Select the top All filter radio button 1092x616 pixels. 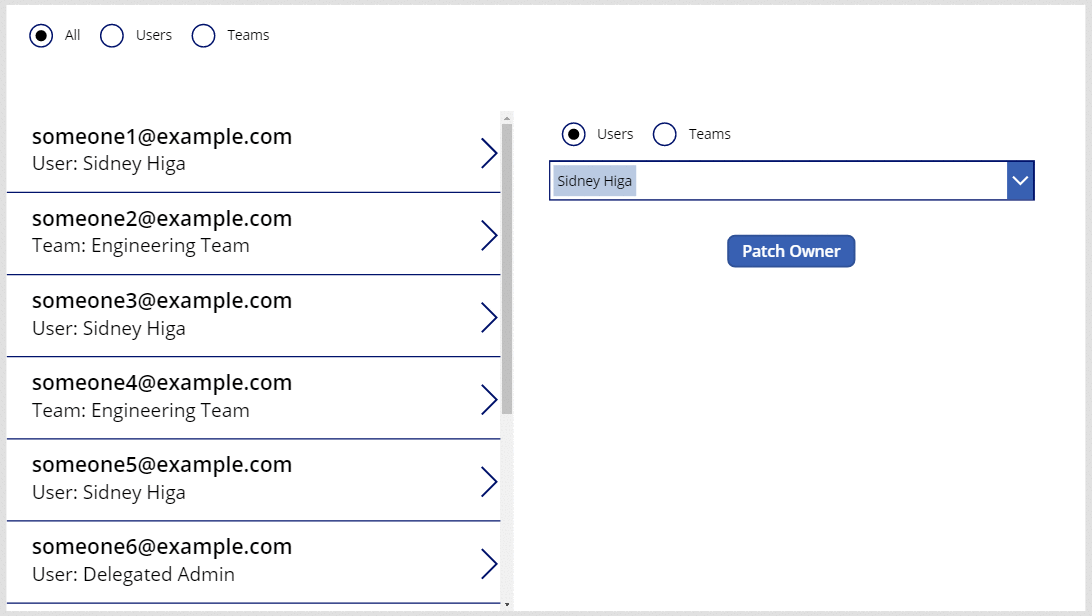click(x=42, y=36)
